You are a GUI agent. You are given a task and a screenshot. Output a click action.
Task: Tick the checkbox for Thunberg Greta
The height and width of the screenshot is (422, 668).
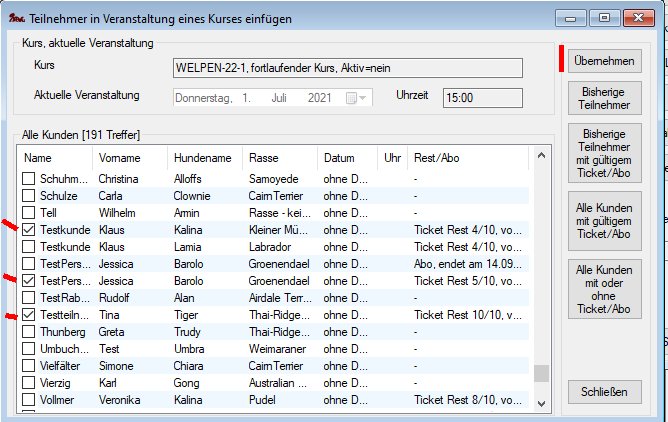[x=30, y=333]
